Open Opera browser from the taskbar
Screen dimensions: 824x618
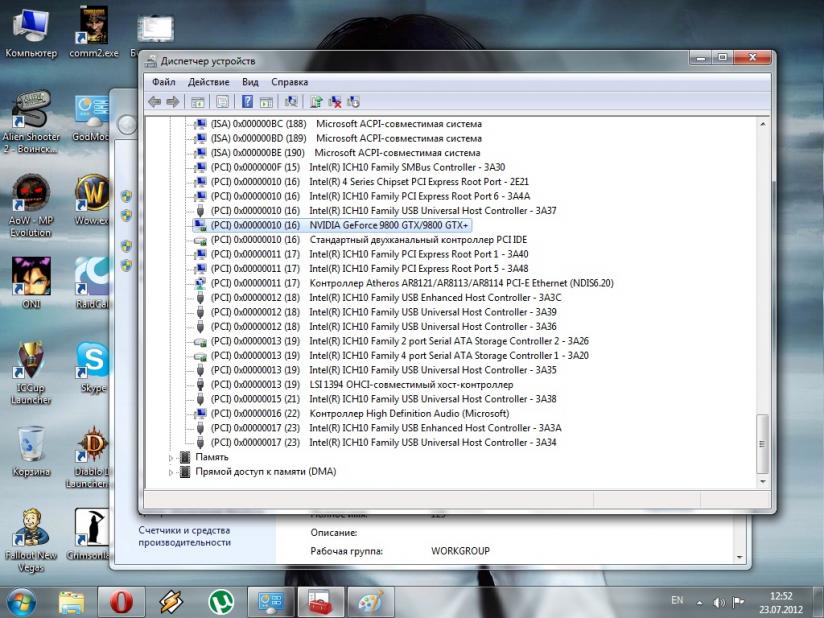click(x=121, y=601)
